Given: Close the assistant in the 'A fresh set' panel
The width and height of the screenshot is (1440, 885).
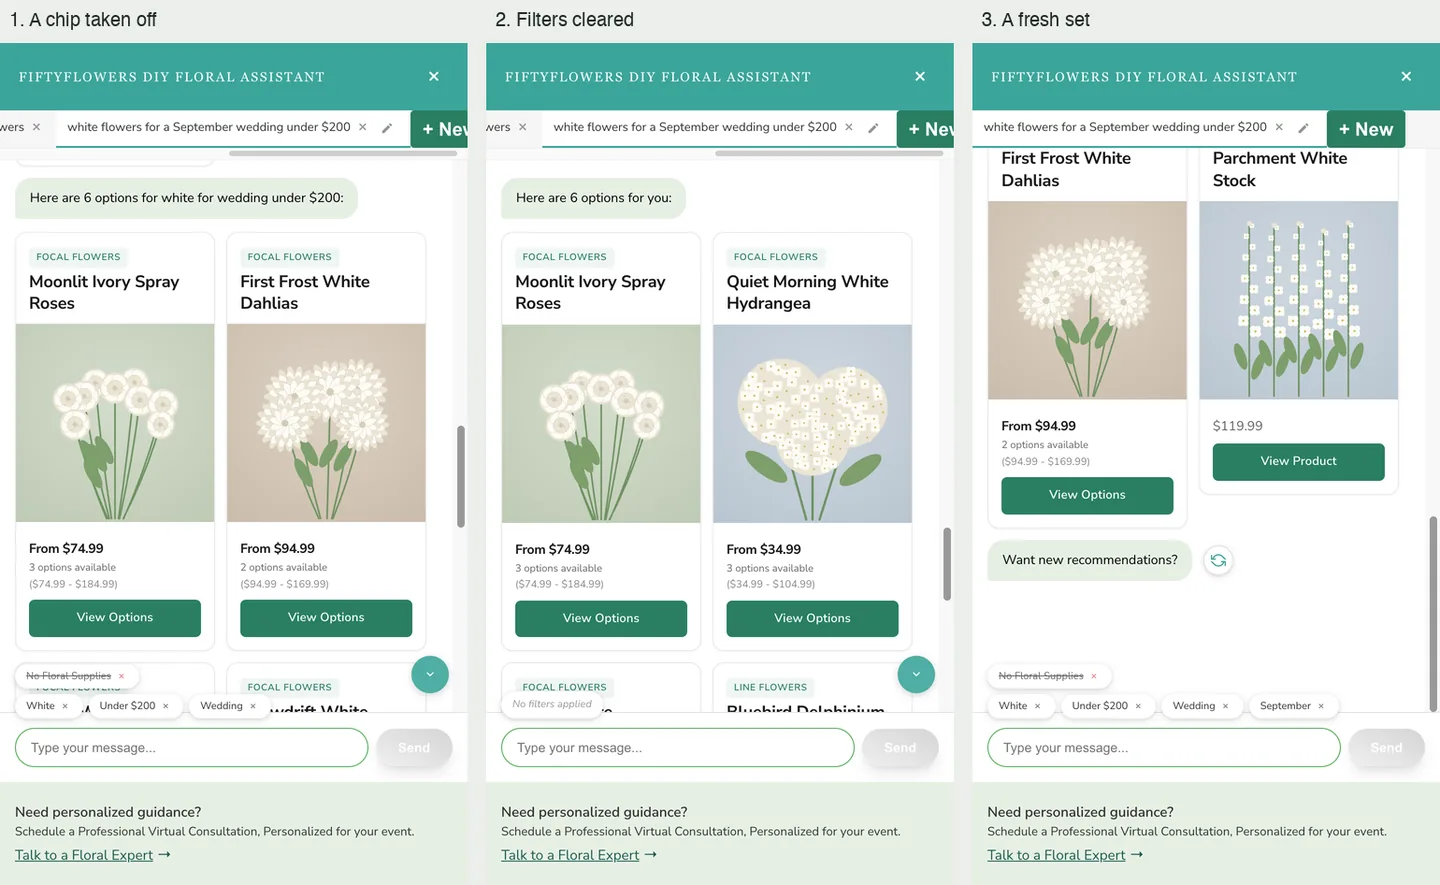Looking at the screenshot, I should 1406,76.
